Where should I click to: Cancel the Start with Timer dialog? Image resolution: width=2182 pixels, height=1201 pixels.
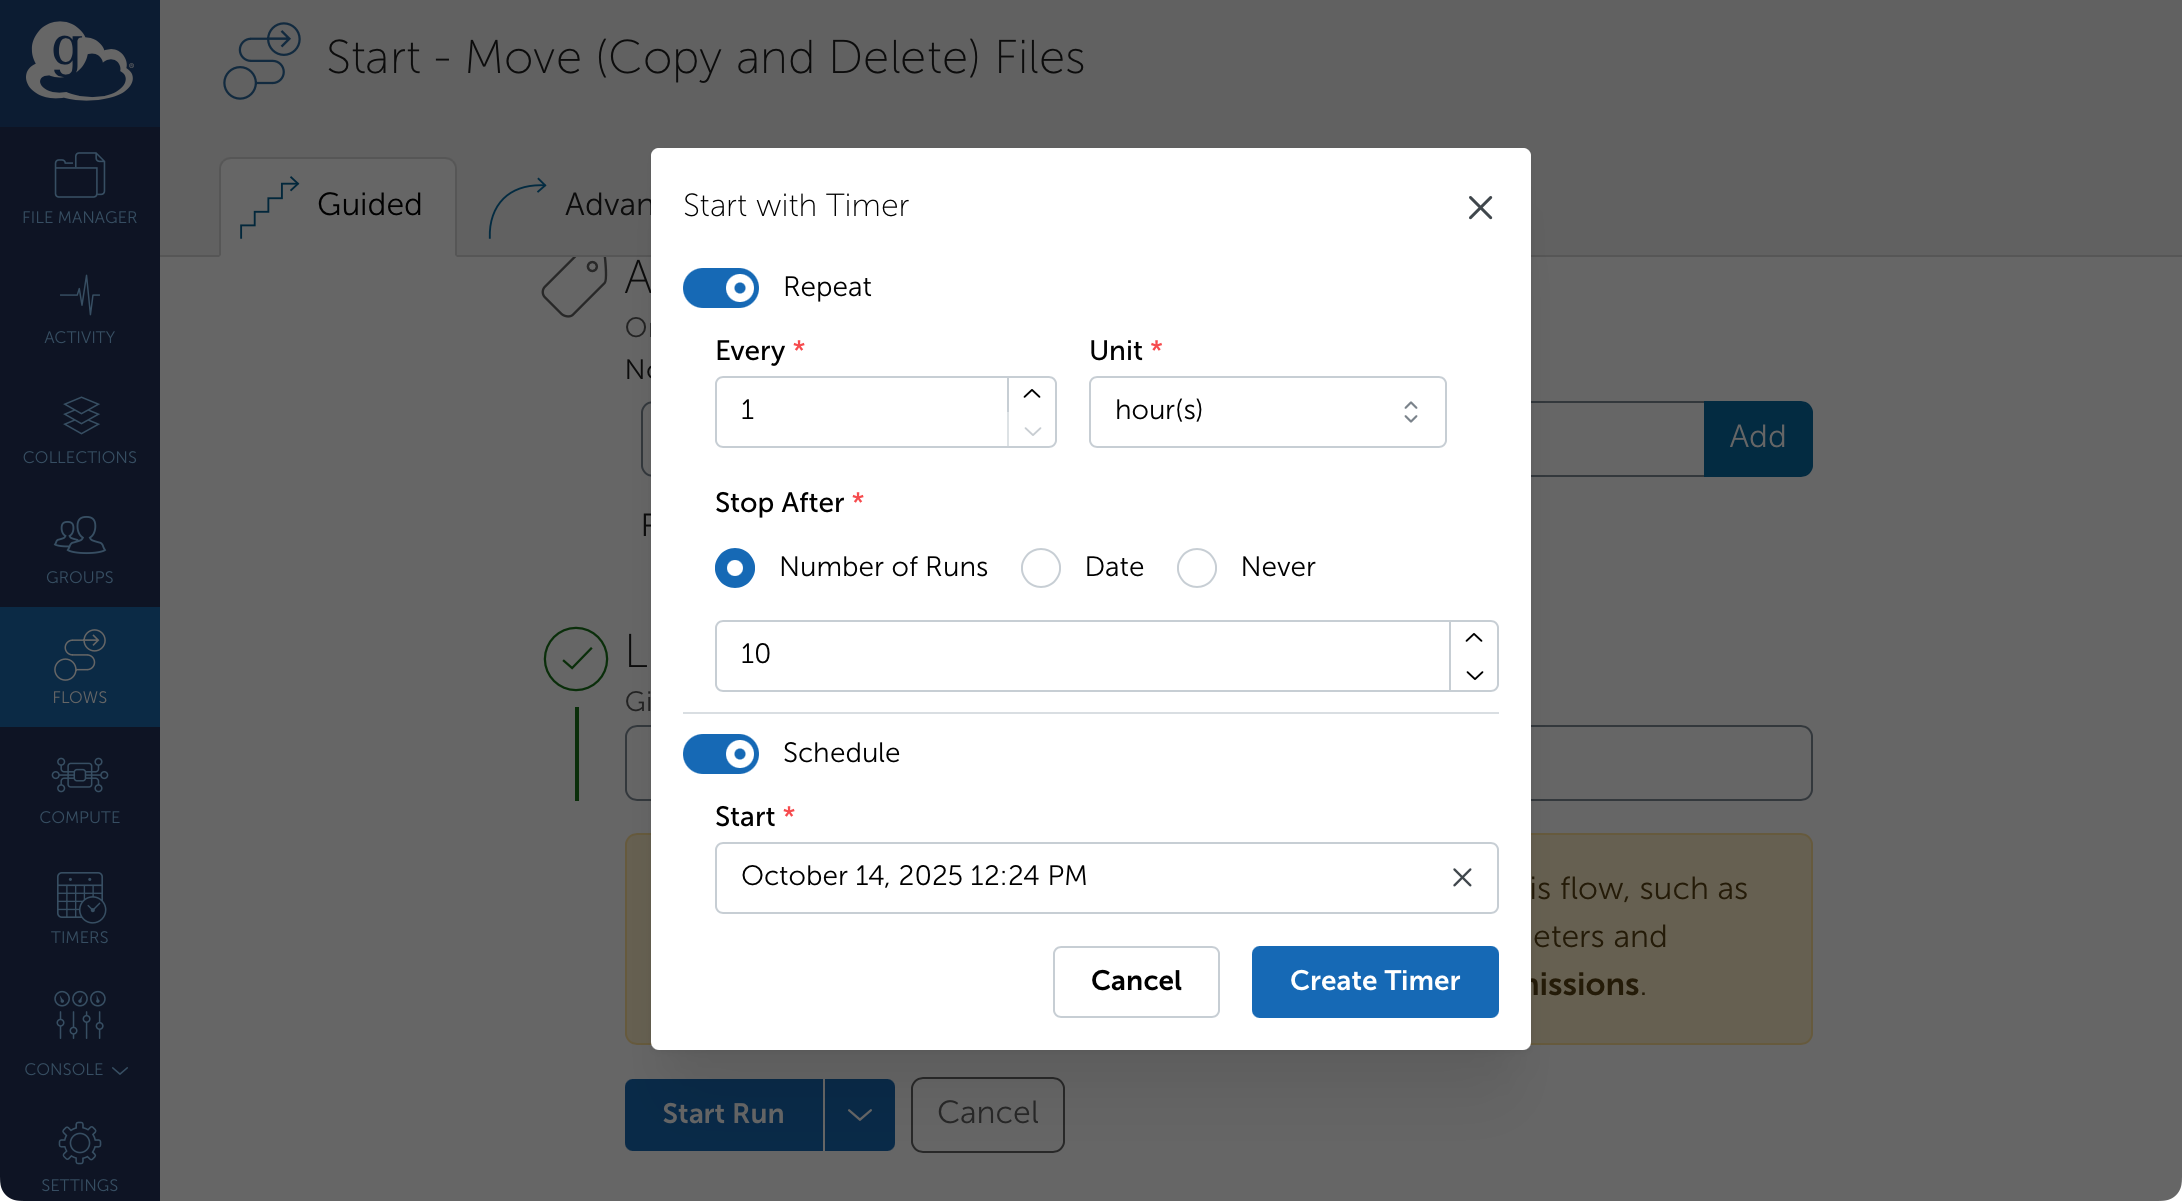[x=1135, y=981]
